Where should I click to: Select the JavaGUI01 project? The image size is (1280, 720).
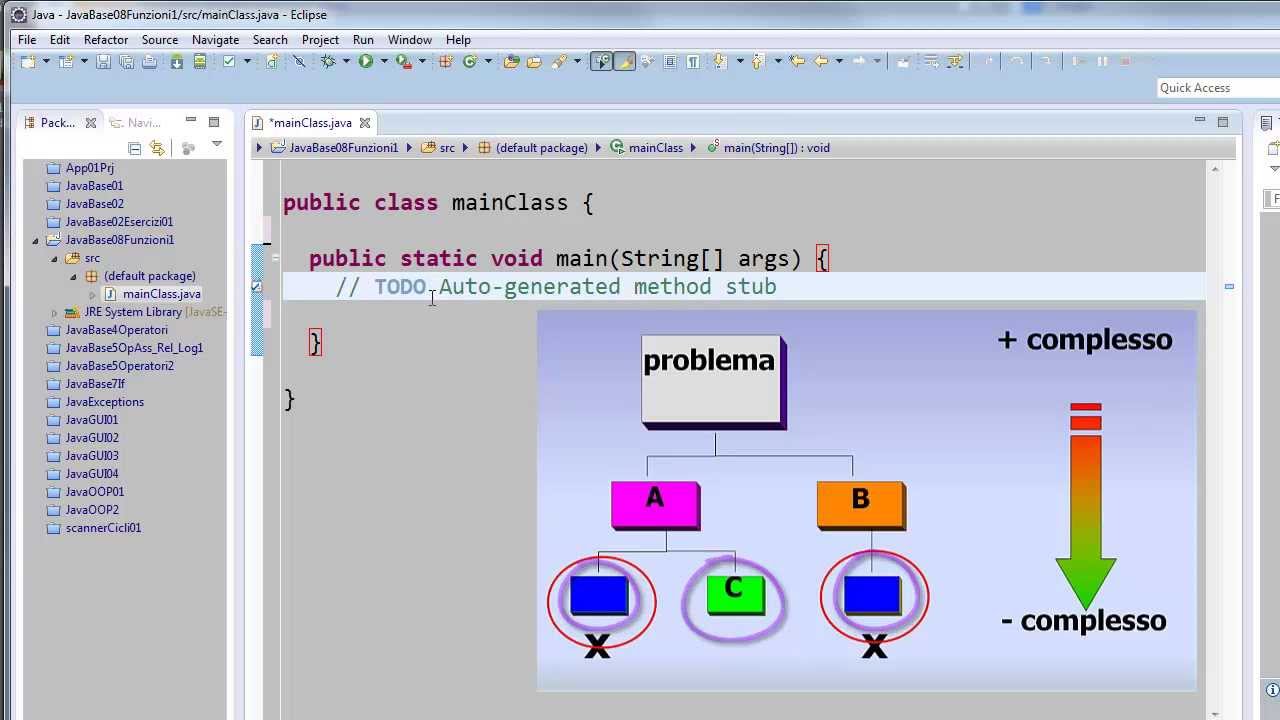pyautogui.click(x=92, y=420)
